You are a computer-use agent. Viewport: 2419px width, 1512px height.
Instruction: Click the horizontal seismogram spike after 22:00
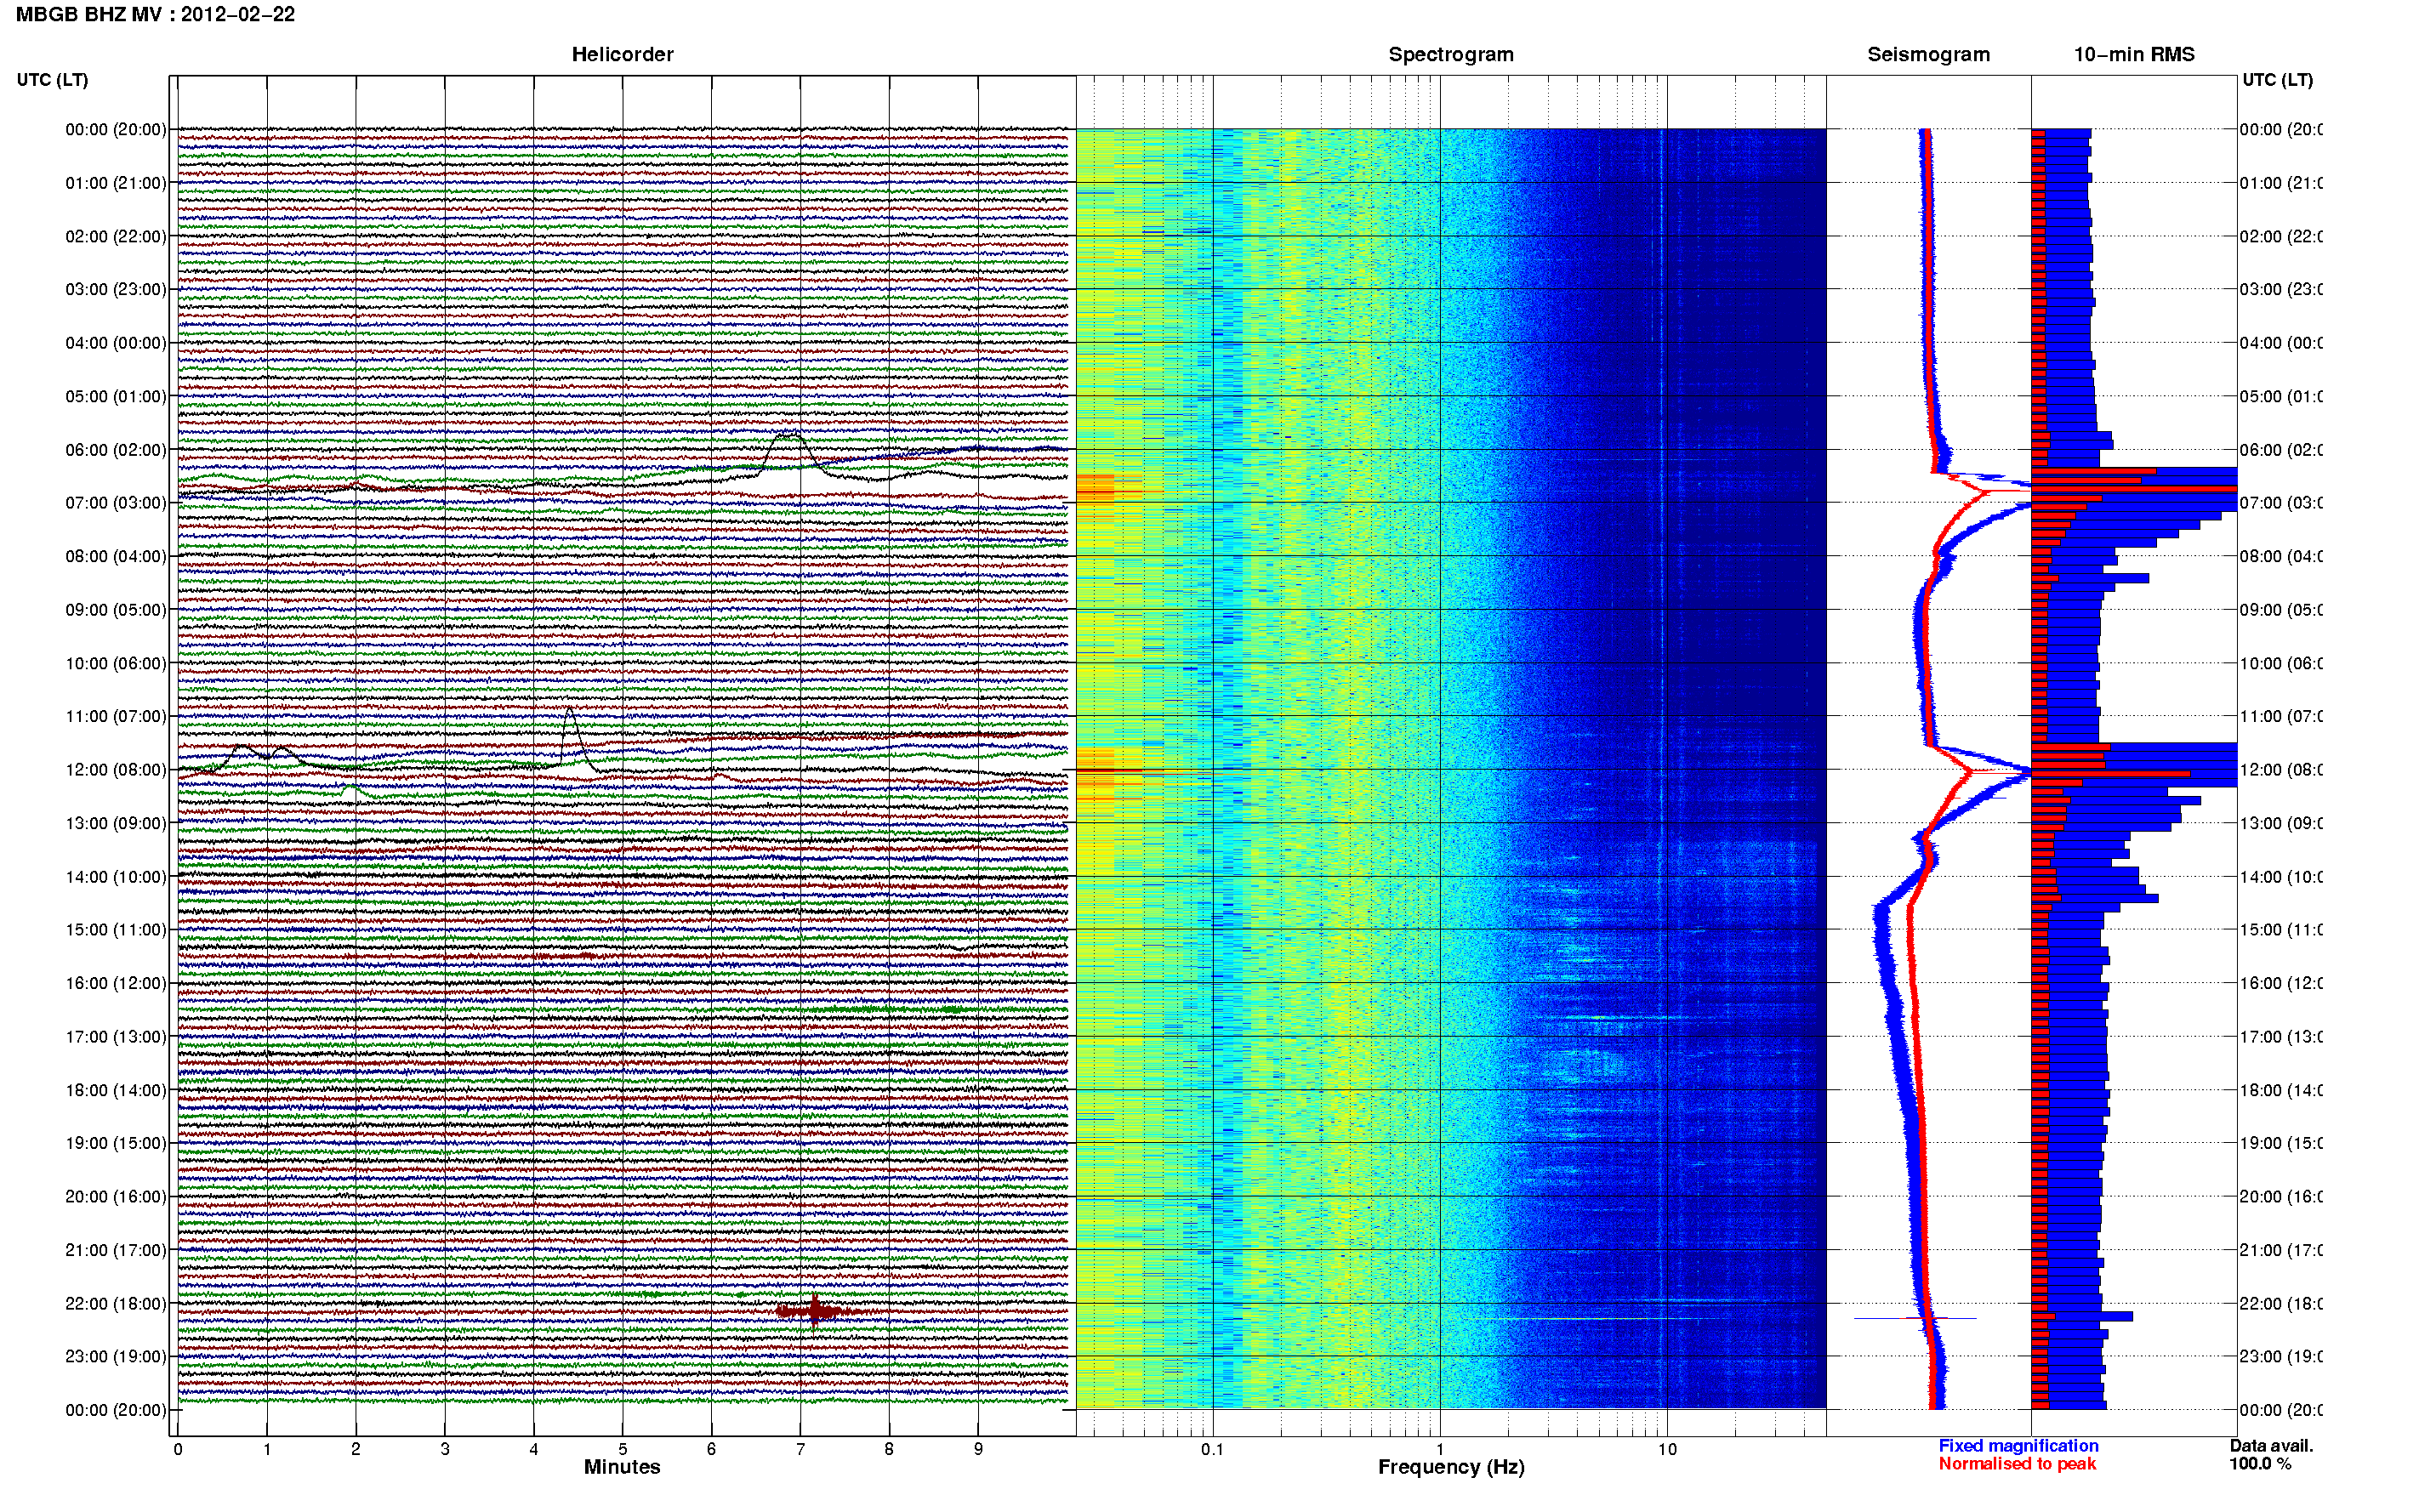coord(1915,1318)
